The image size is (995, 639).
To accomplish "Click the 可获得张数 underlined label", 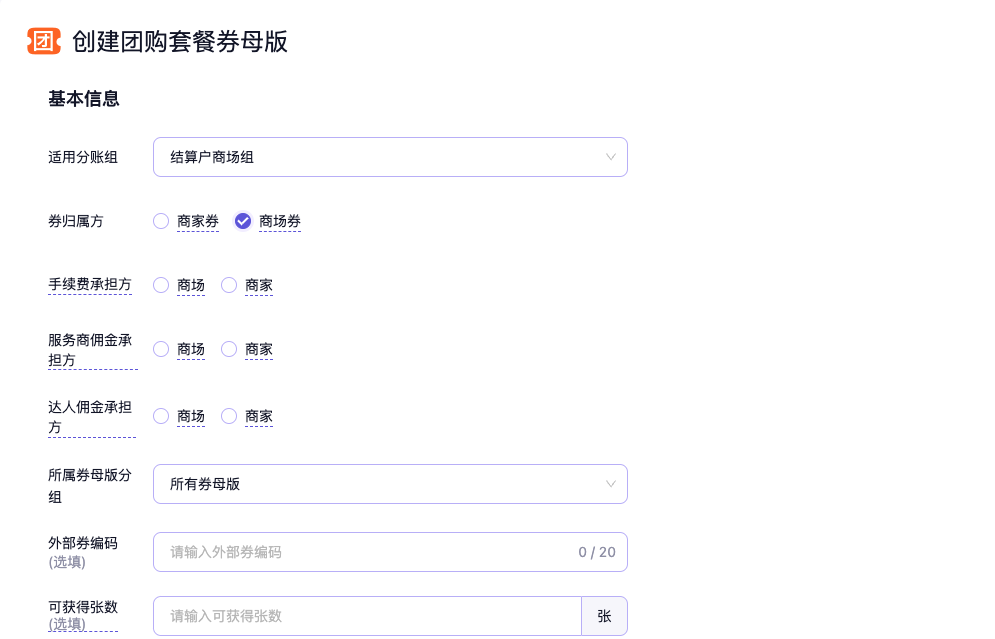I will pos(83,607).
